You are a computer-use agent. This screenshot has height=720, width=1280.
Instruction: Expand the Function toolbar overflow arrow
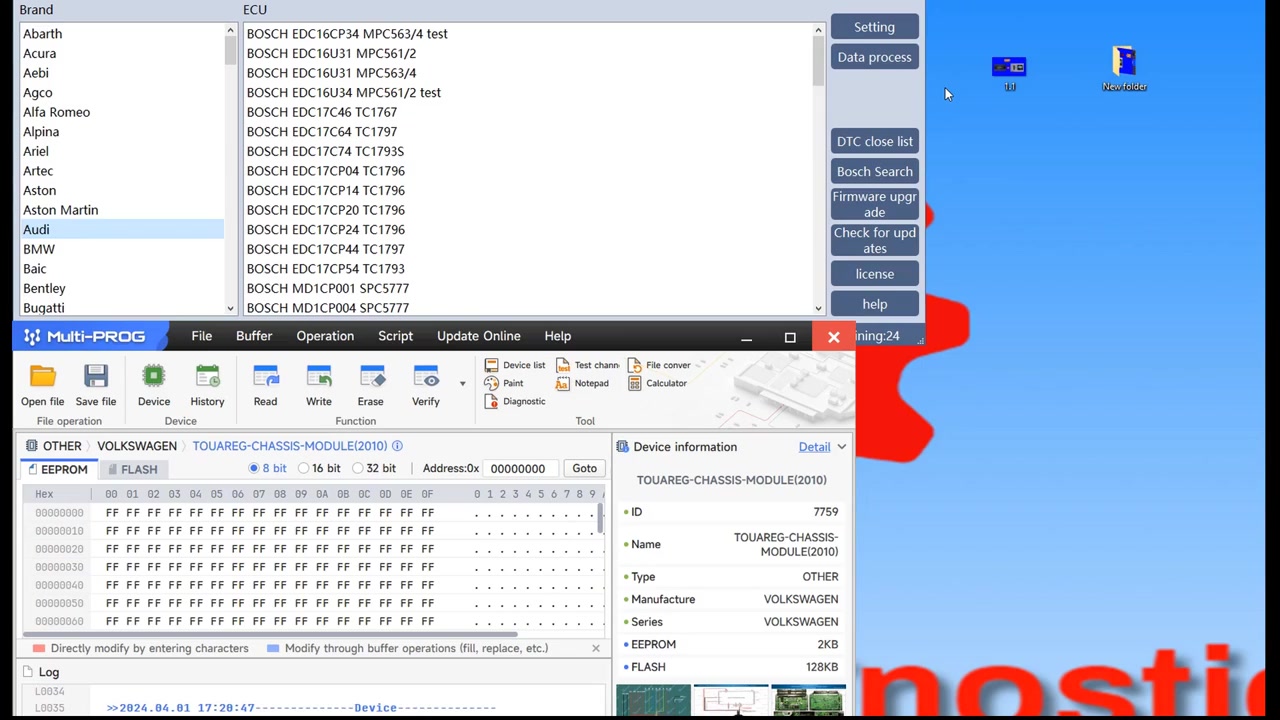[x=462, y=383]
